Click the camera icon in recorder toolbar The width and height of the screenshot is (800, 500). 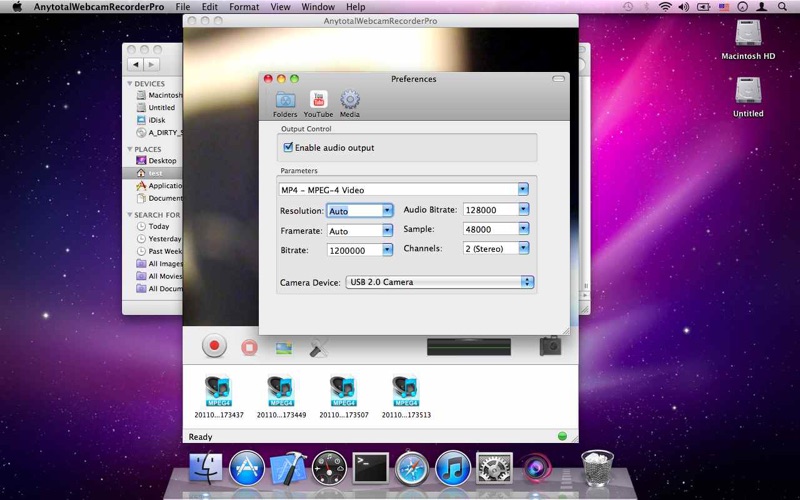click(551, 346)
